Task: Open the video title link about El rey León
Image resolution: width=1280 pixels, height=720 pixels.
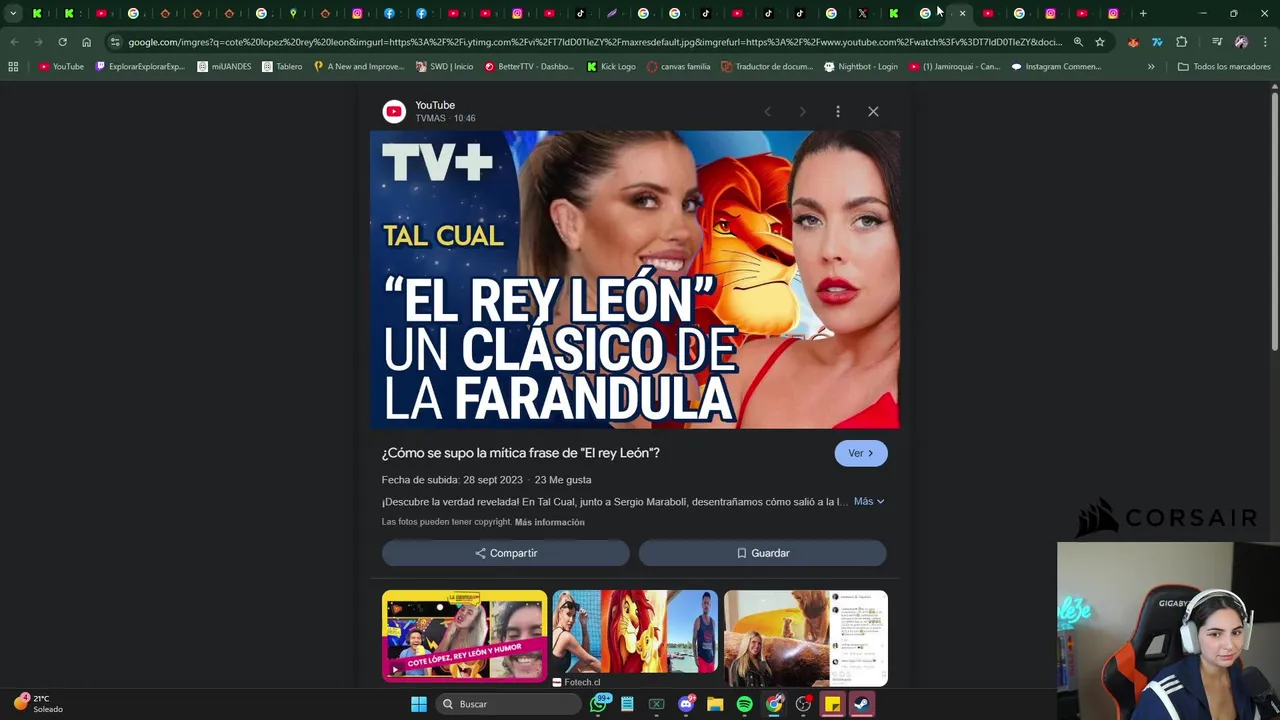Action: click(x=520, y=453)
